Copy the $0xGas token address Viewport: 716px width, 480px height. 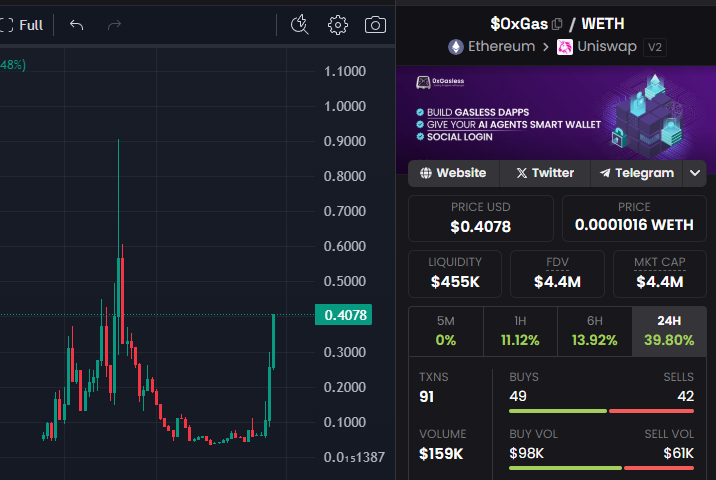[x=557, y=24]
